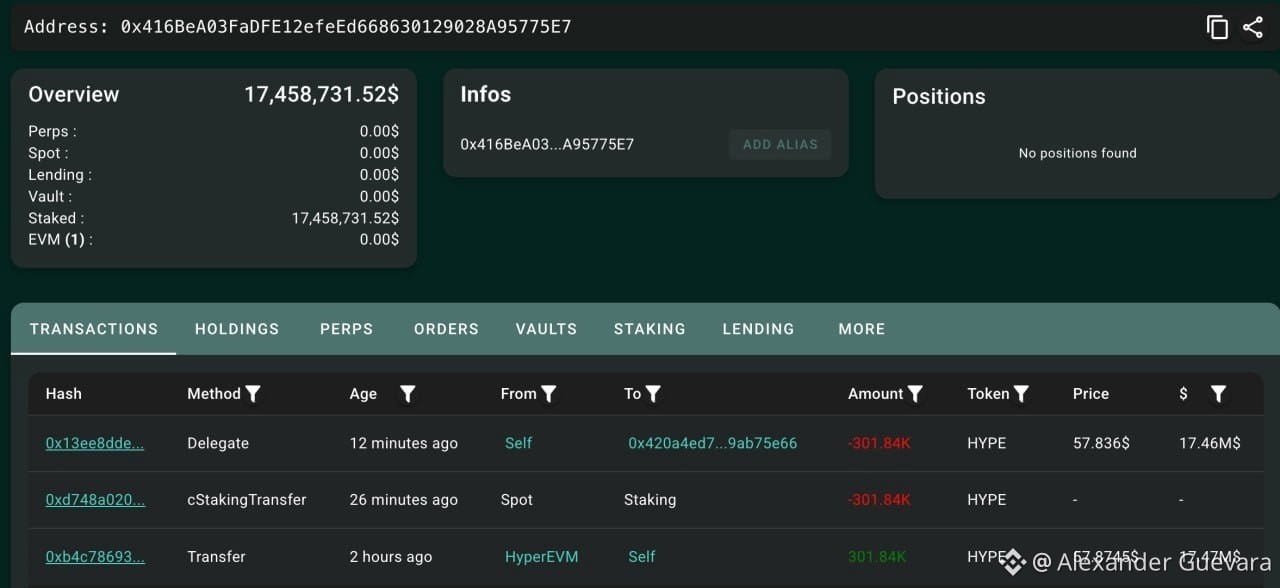Click the EVM (1) row label
This screenshot has width=1280, height=588.
coord(60,240)
